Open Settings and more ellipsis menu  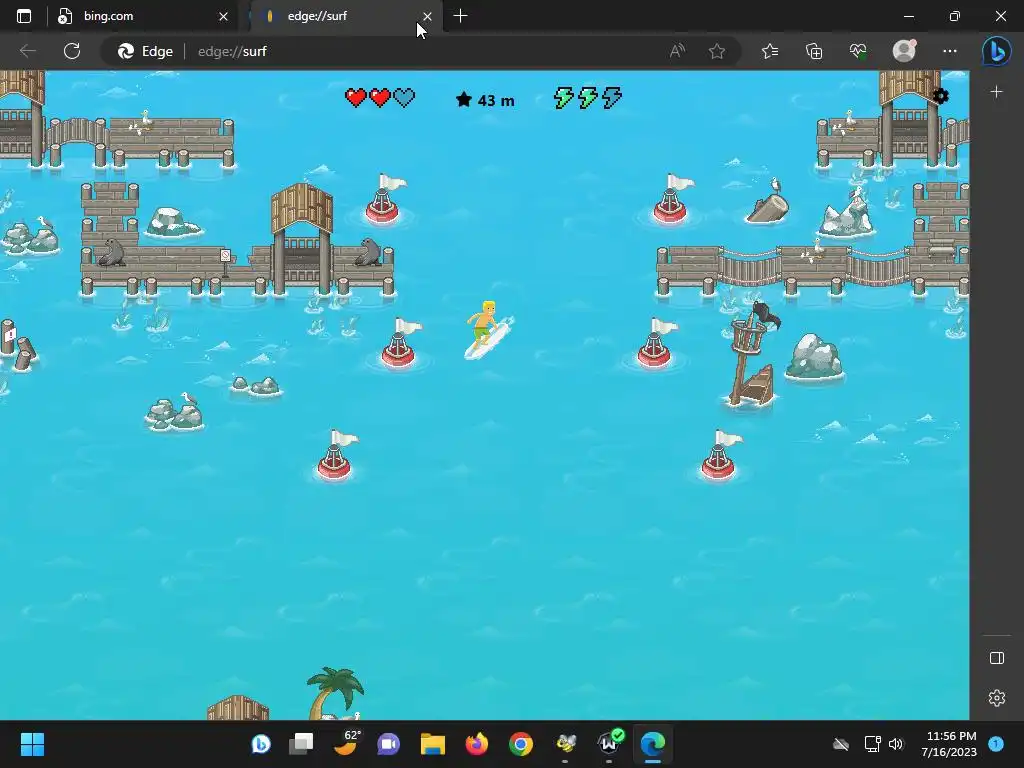[x=950, y=51]
